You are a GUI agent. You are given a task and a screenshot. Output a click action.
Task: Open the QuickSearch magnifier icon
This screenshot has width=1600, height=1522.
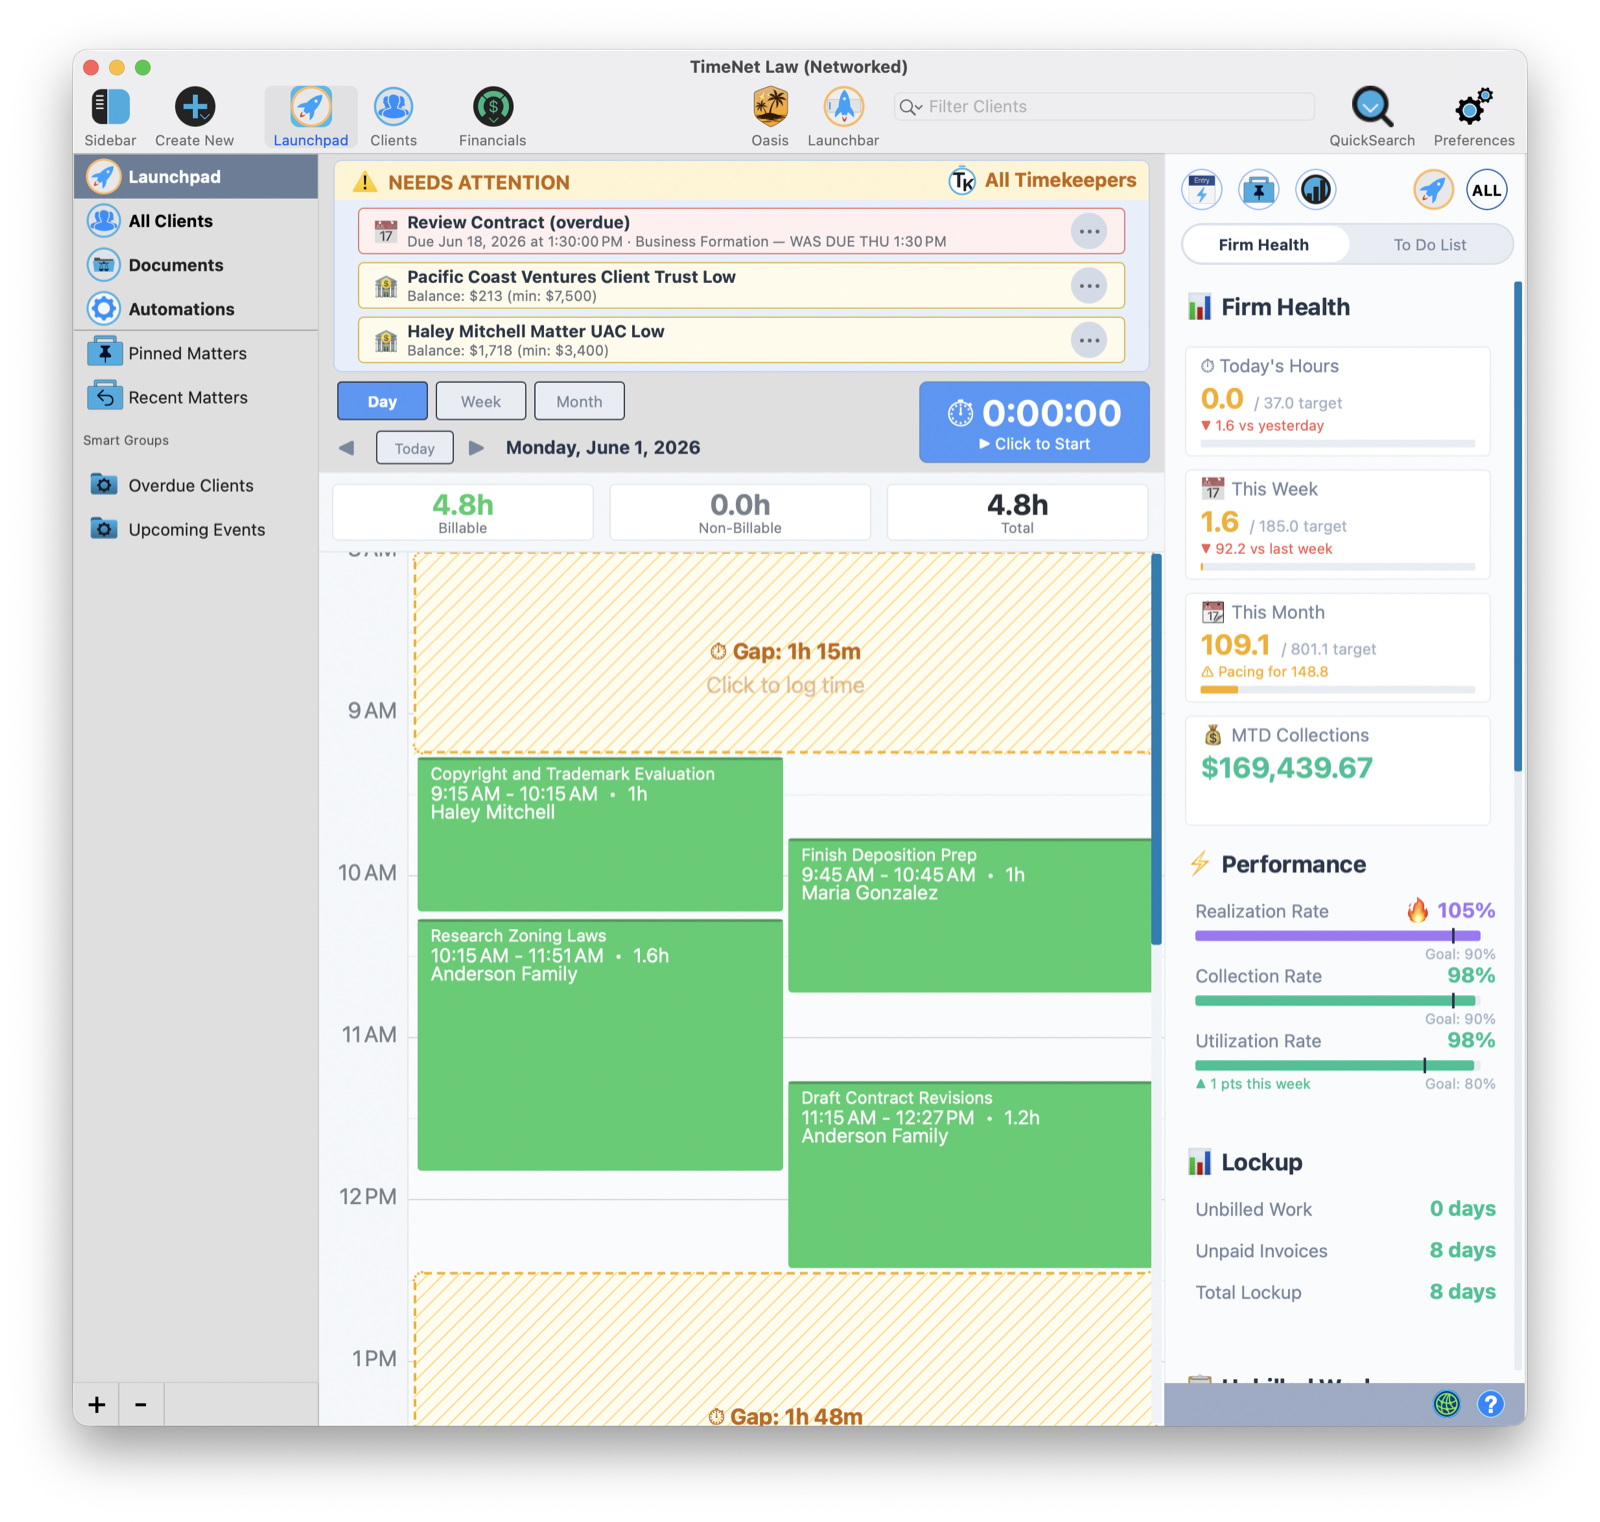1371,107
